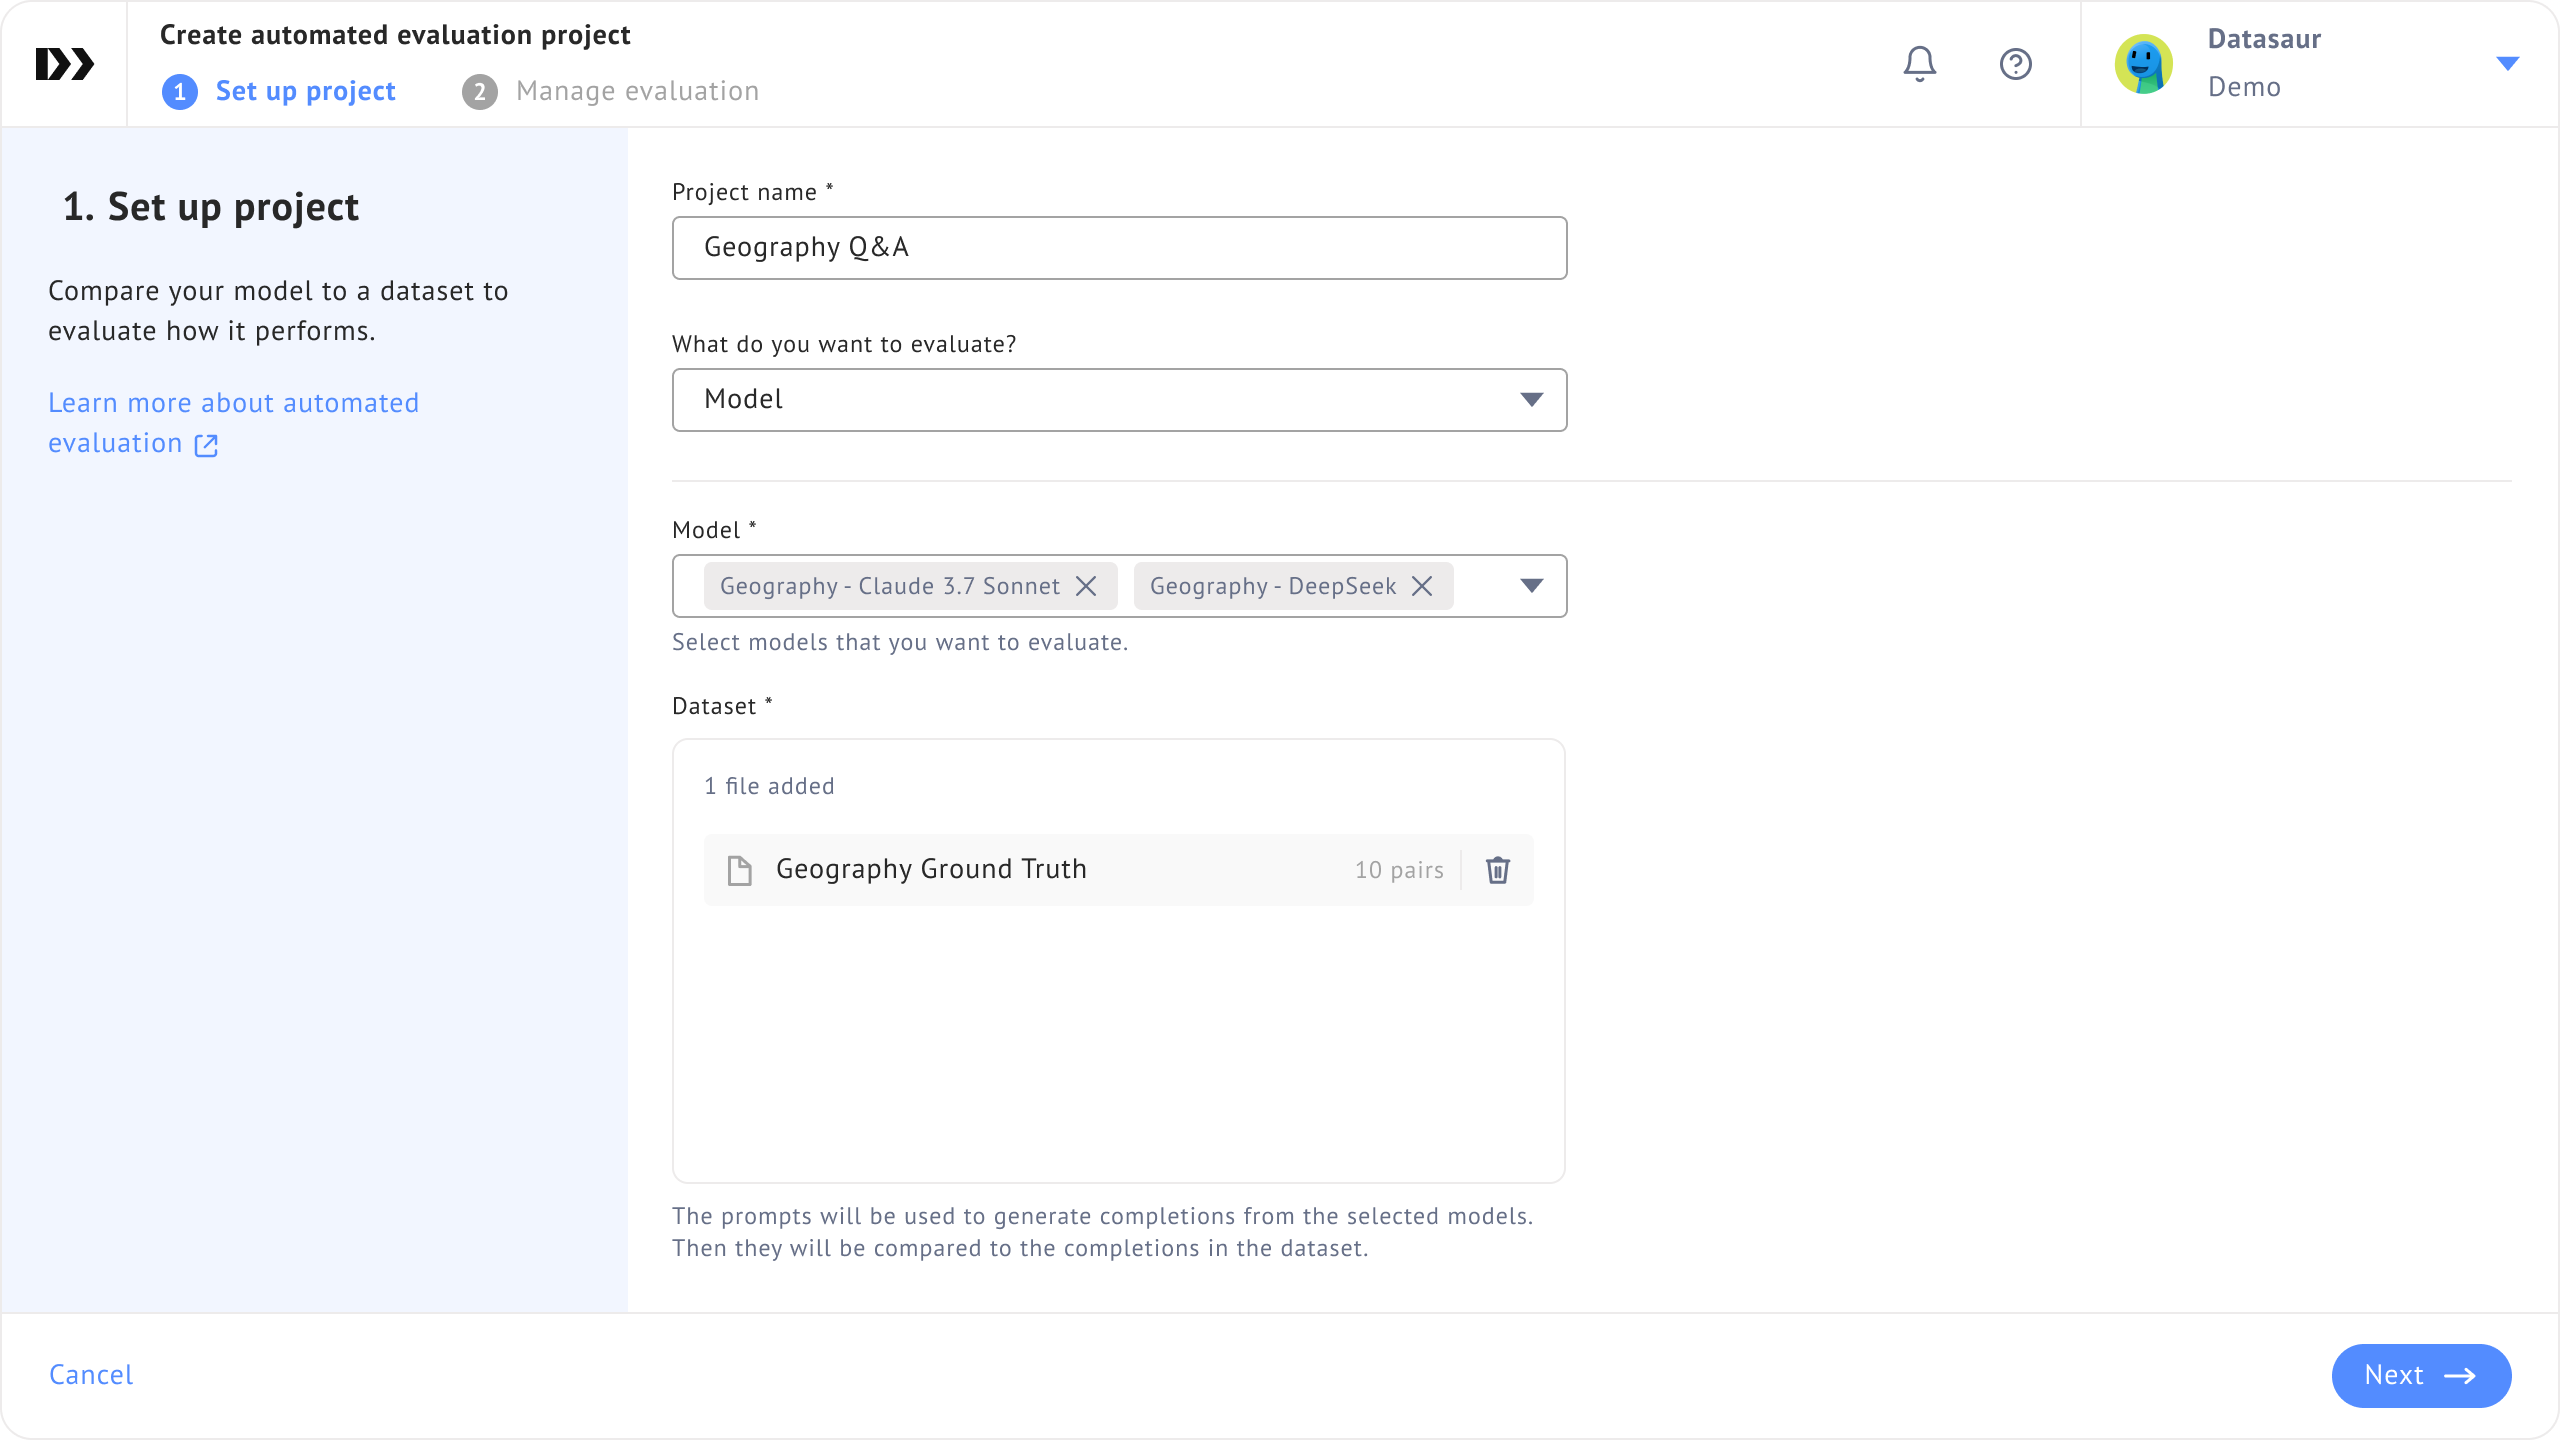Open the 'What do you want to evaluate' dropdown
The image size is (2560, 1440).
1118,400
